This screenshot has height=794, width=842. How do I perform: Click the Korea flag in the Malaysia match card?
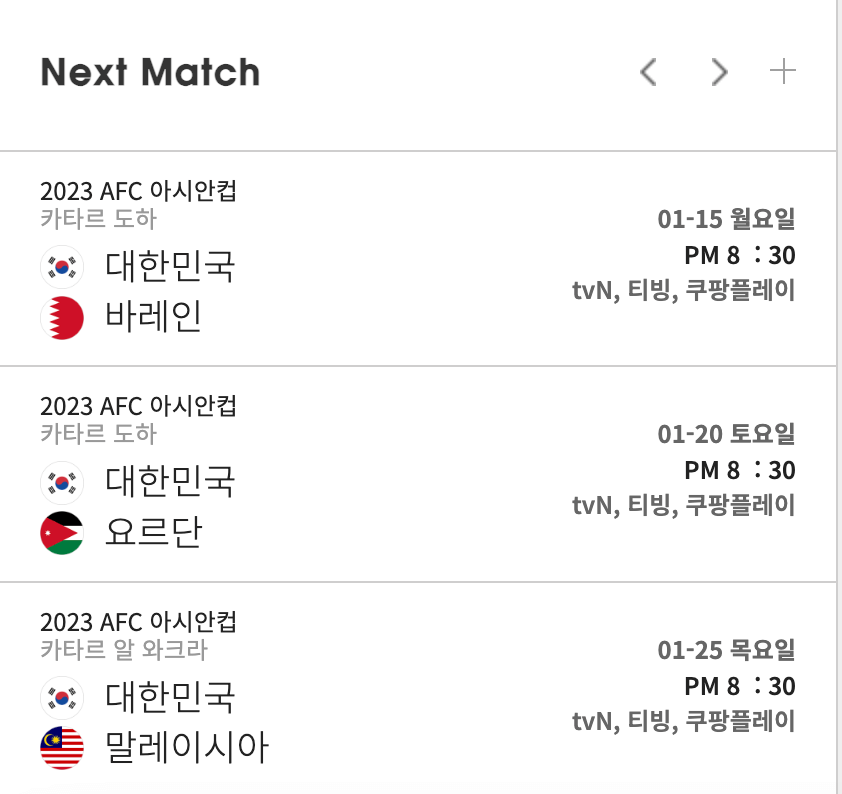click(x=62, y=698)
